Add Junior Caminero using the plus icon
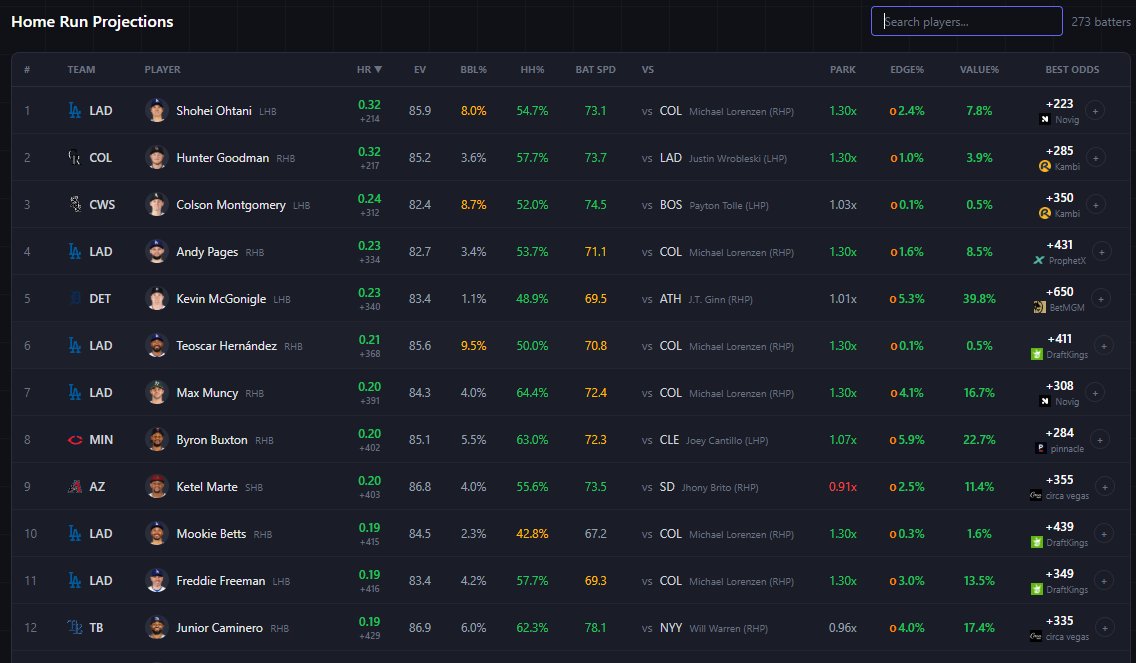Viewport: 1136px width, 663px height. tap(1105, 627)
